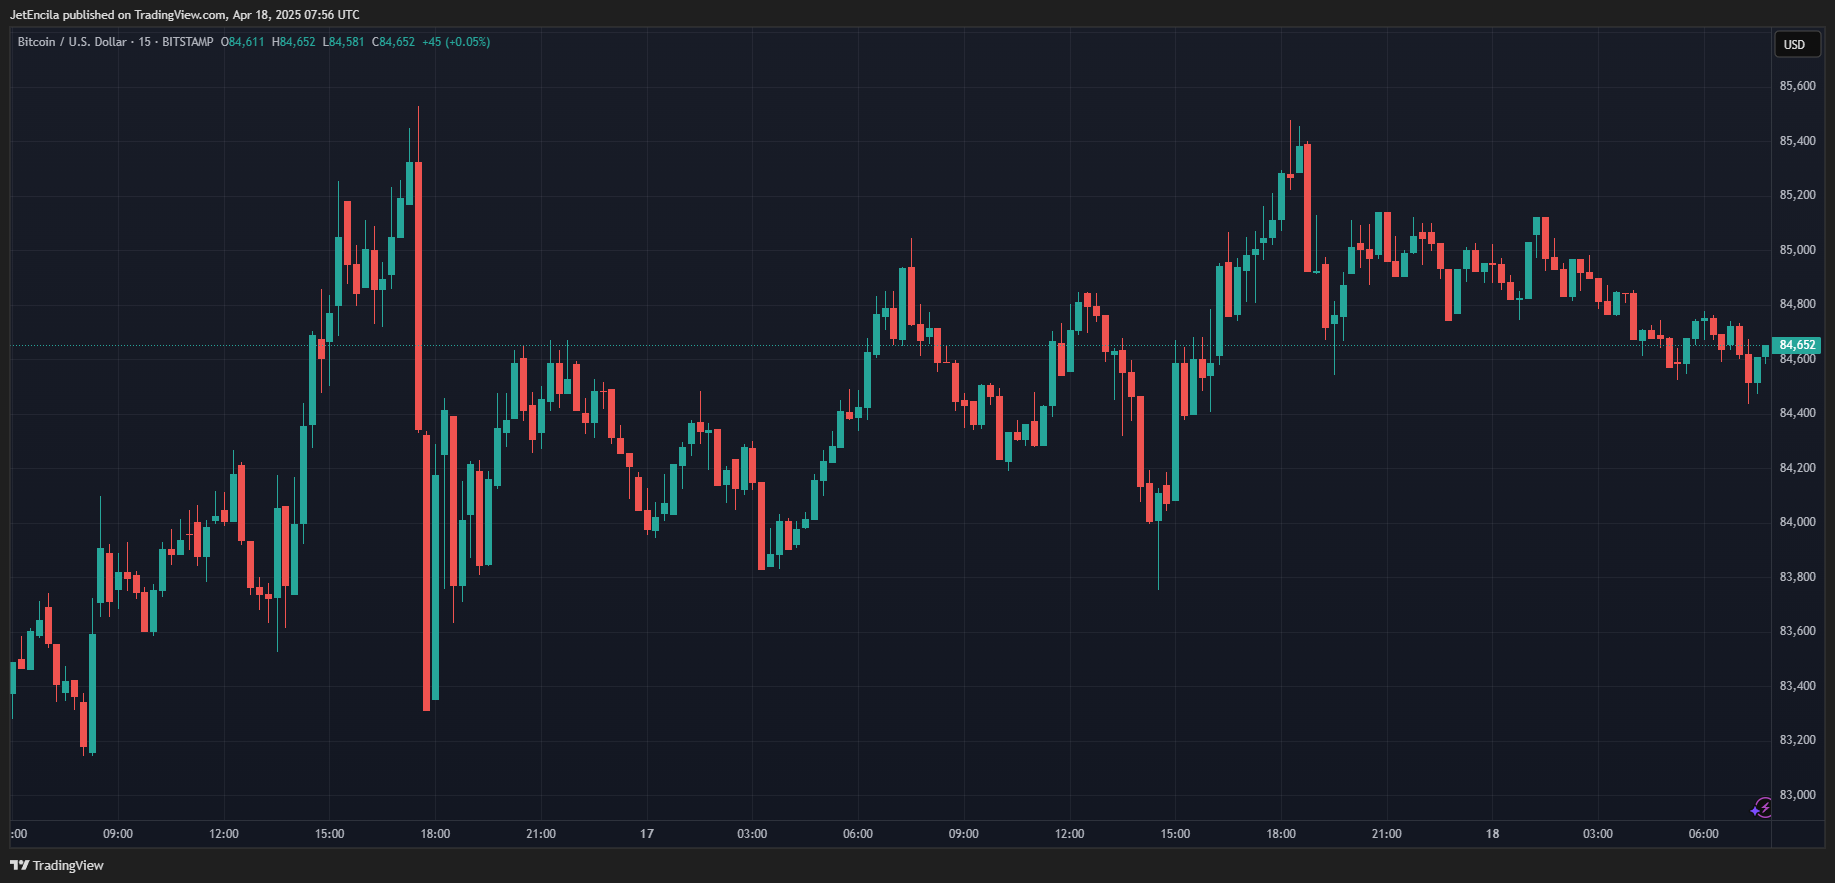Click the 83,400 price axis label
The height and width of the screenshot is (883, 1835).
1797,686
